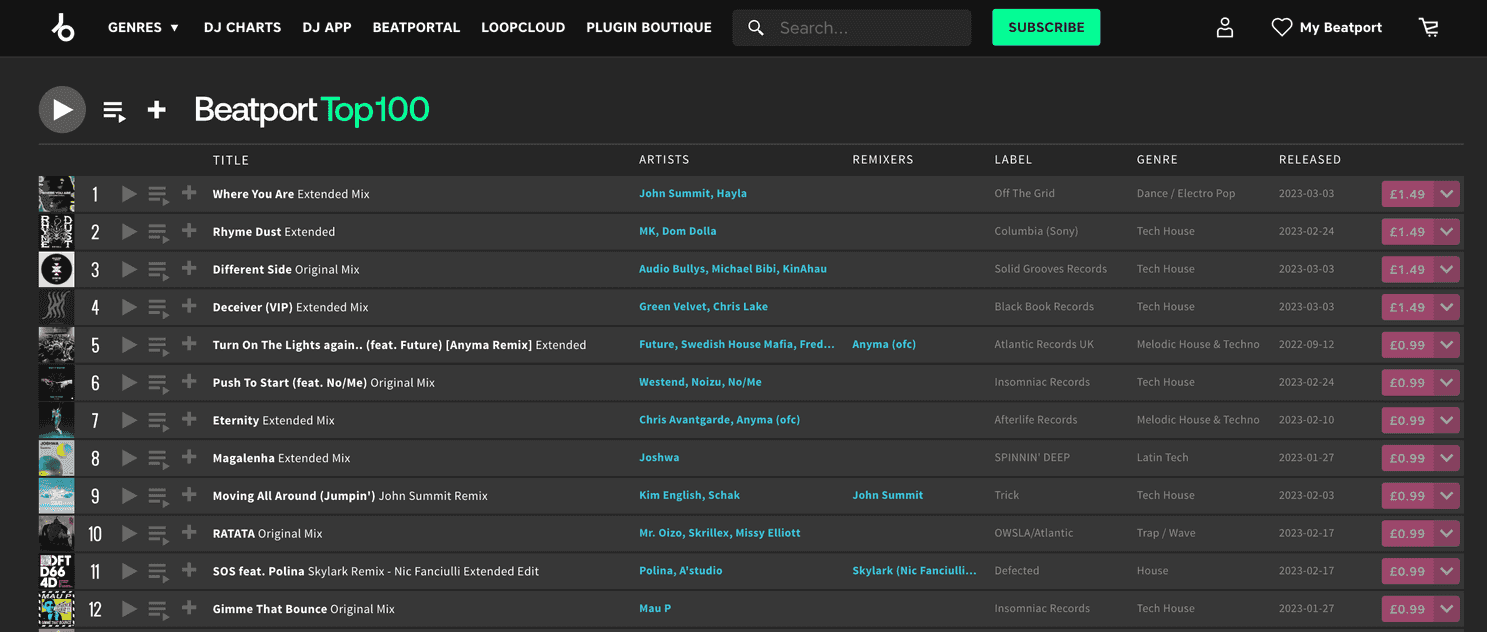
Task: Play 'Where You Are' by John Summit
Action: point(129,193)
